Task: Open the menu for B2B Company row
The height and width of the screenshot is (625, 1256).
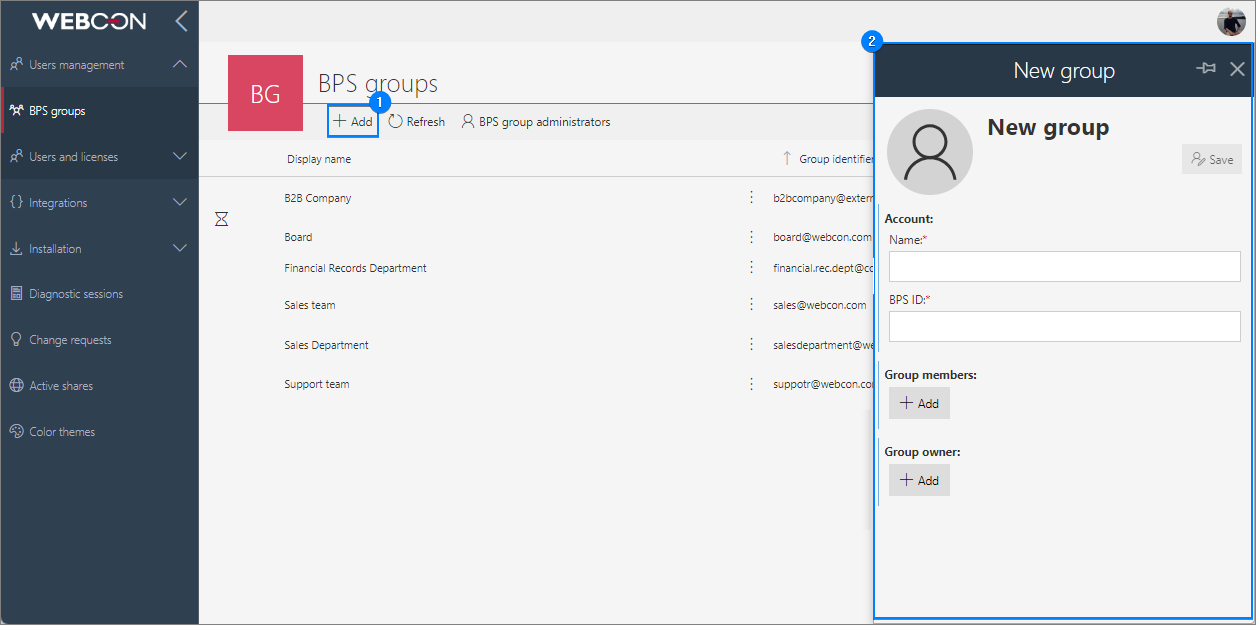Action: click(x=751, y=197)
